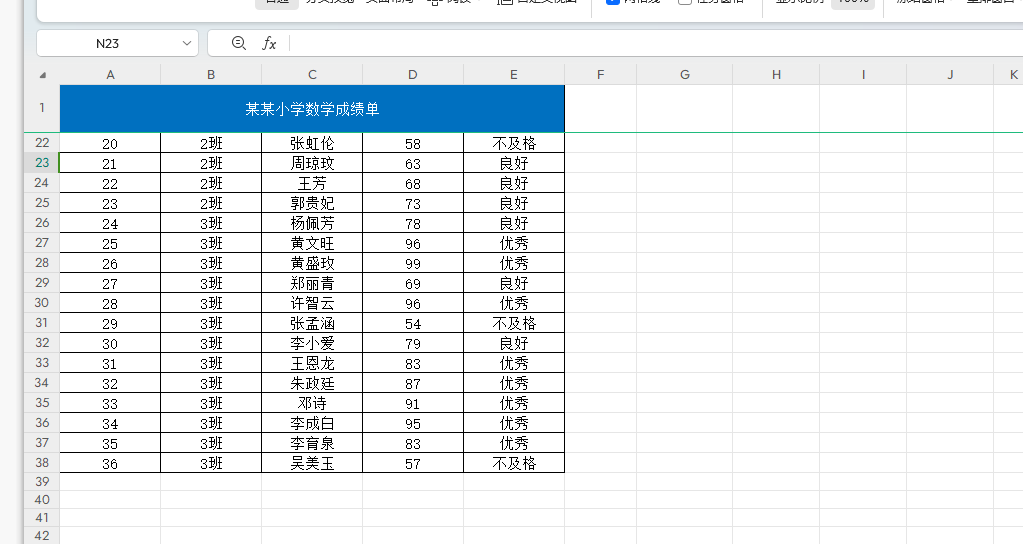This screenshot has width=1023, height=544.
Task: Click the score 54 for 张孟涵
Action: [413, 323]
